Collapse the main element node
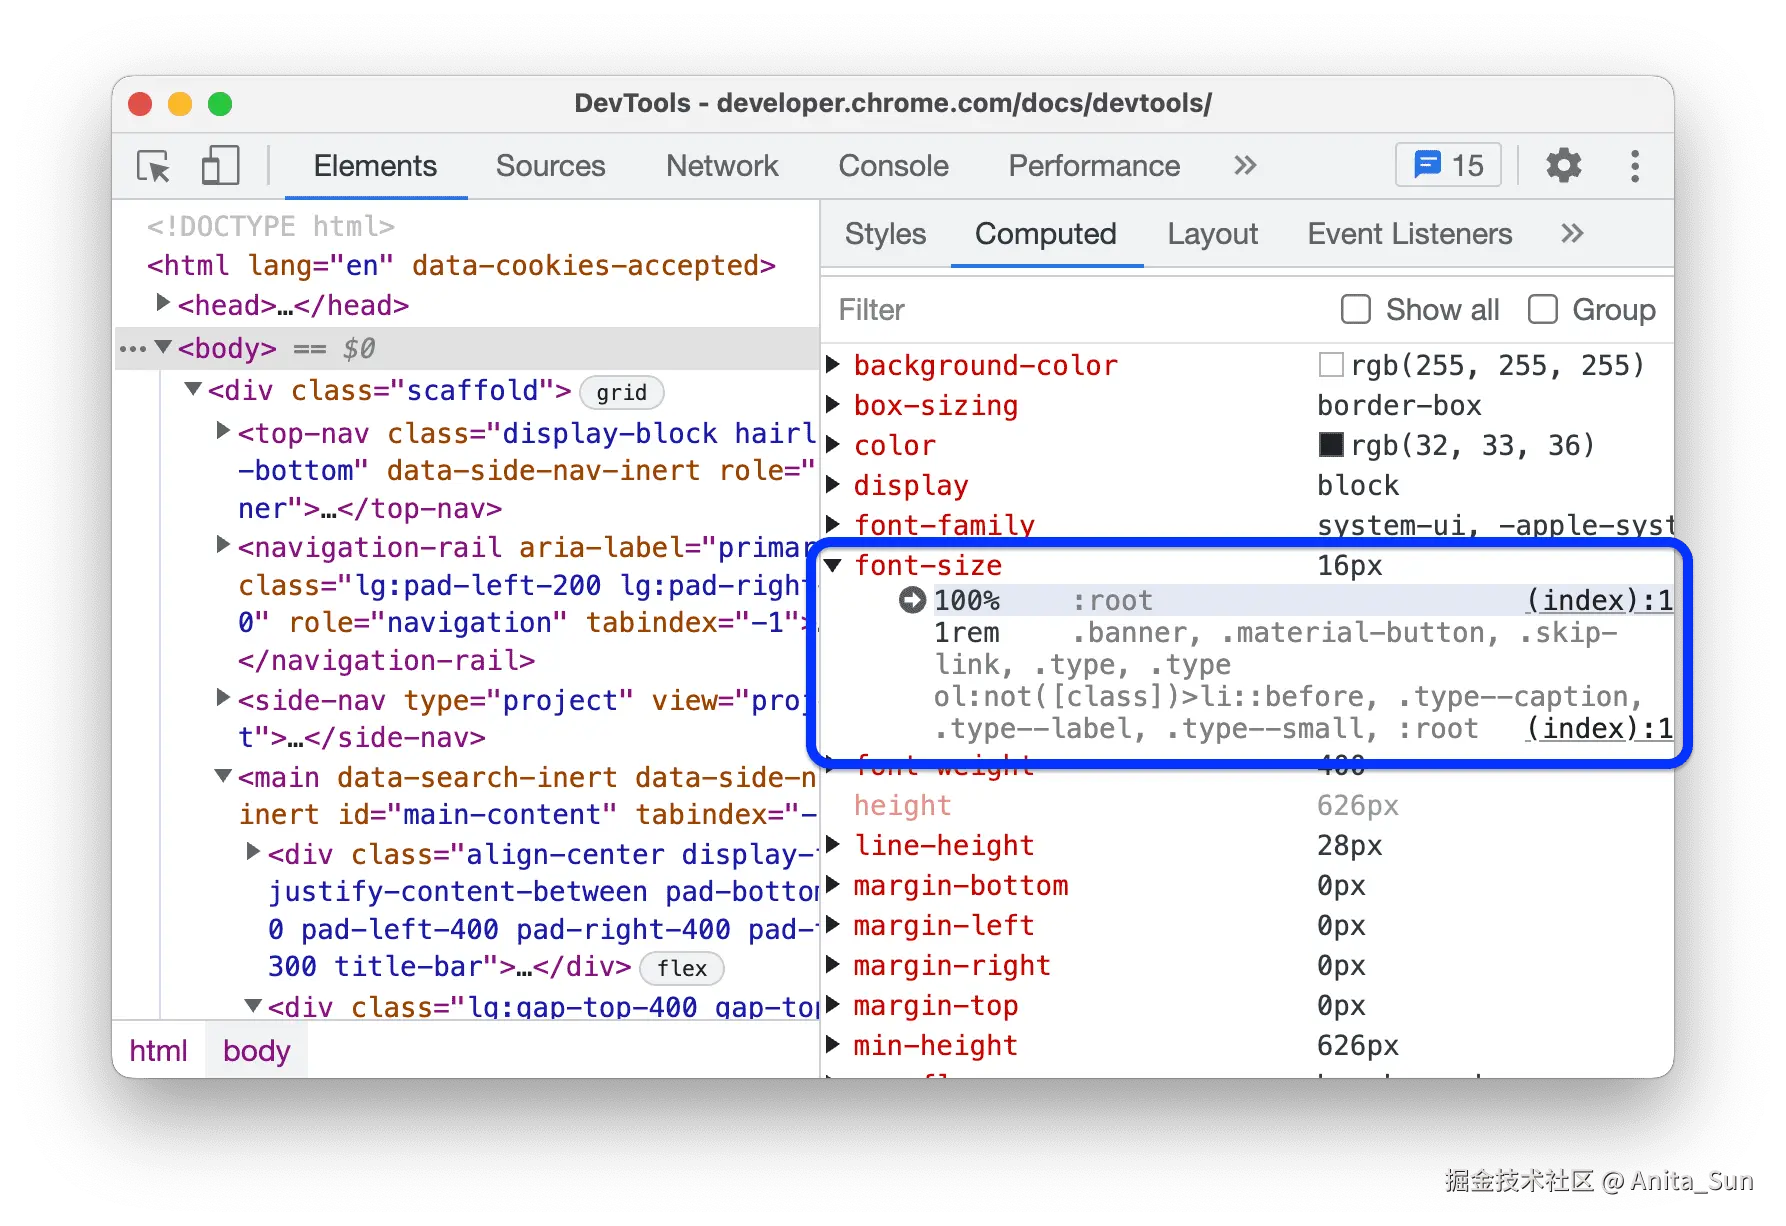The width and height of the screenshot is (1786, 1226). 223,776
